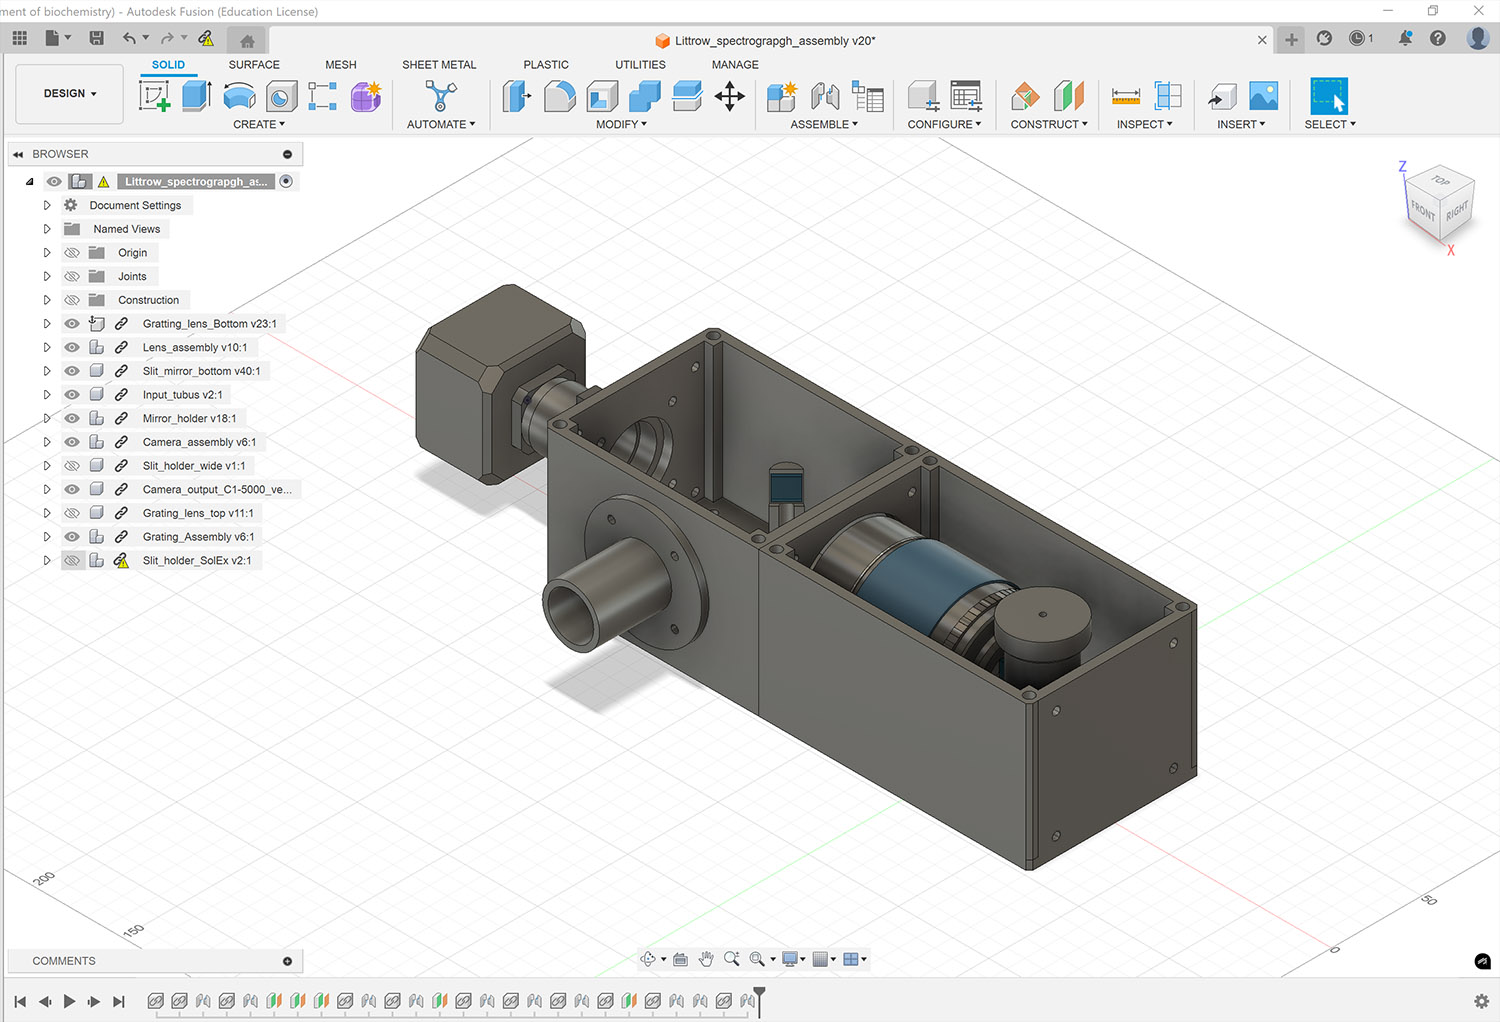Expand the Construction folder node
This screenshot has width=1500, height=1022.
(46, 300)
